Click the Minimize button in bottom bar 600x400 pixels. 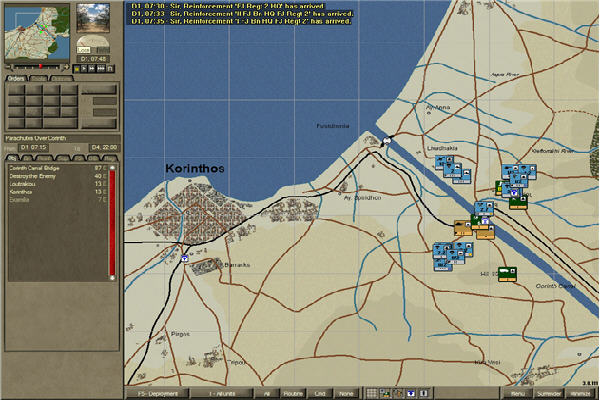pos(580,393)
